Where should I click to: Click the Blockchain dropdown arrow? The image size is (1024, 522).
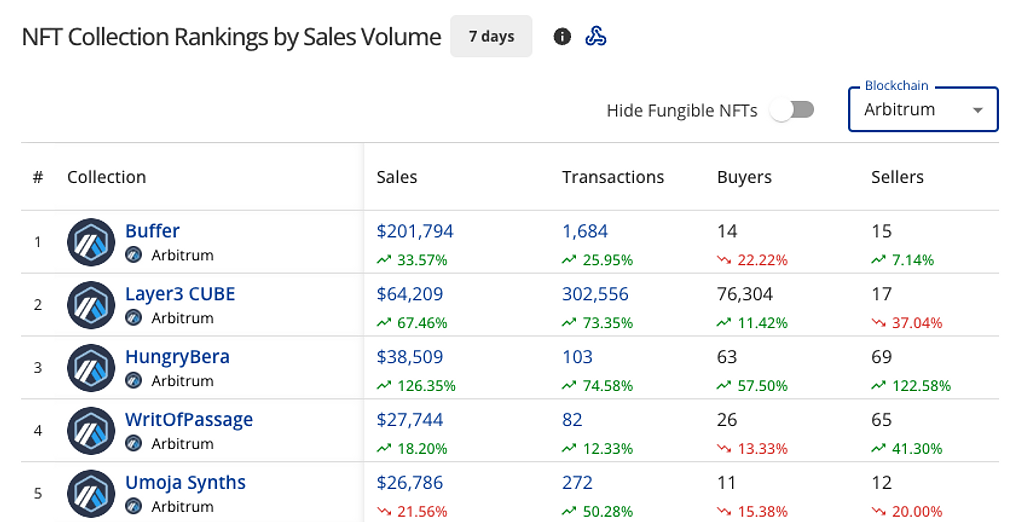click(977, 110)
